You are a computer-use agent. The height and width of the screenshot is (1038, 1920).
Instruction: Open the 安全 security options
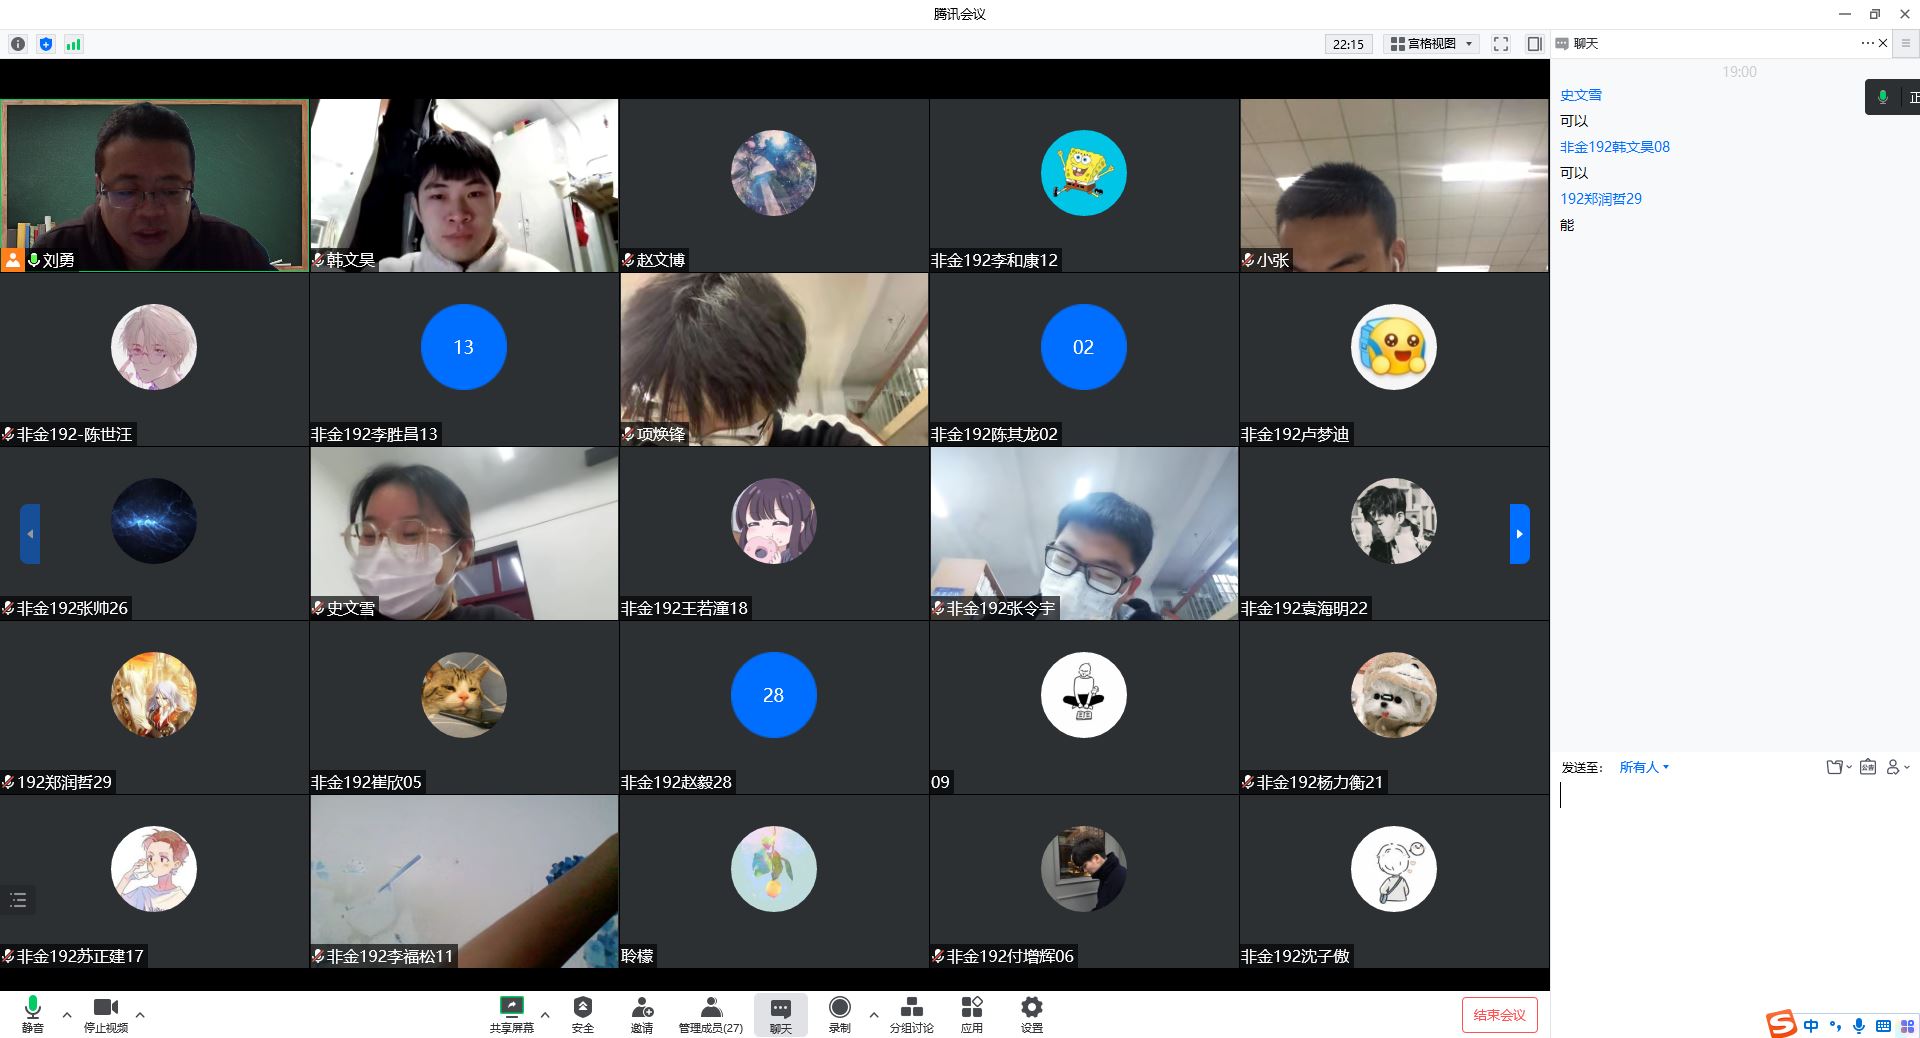point(582,1012)
